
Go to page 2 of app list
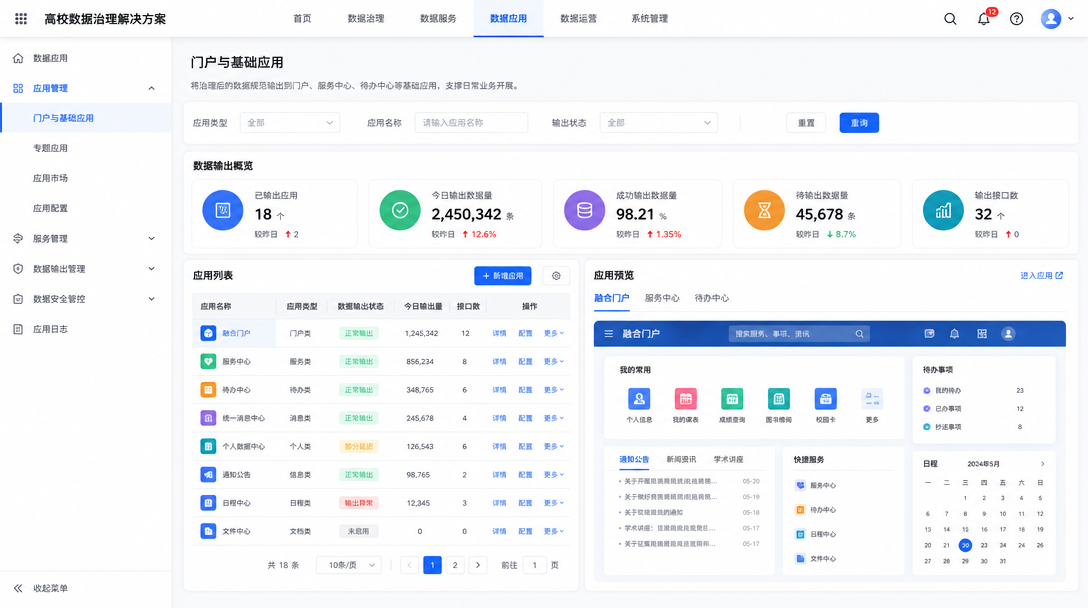tap(455, 565)
